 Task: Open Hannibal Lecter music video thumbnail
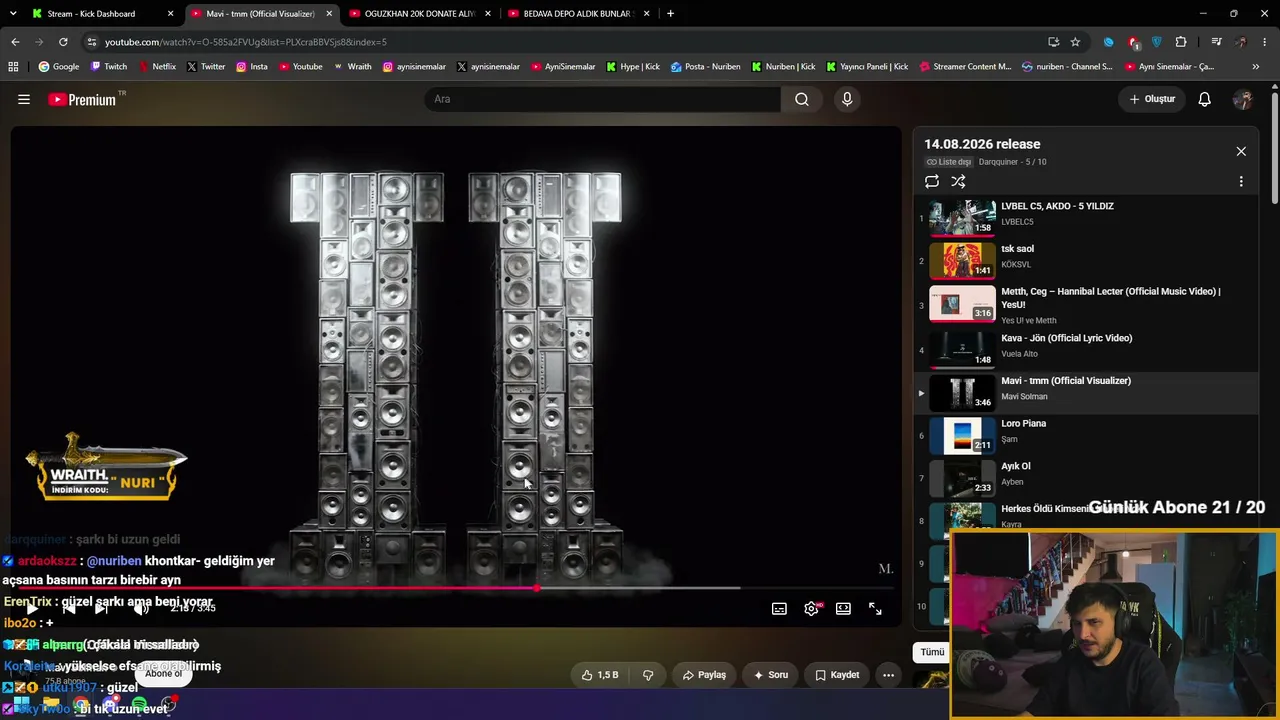click(x=962, y=304)
